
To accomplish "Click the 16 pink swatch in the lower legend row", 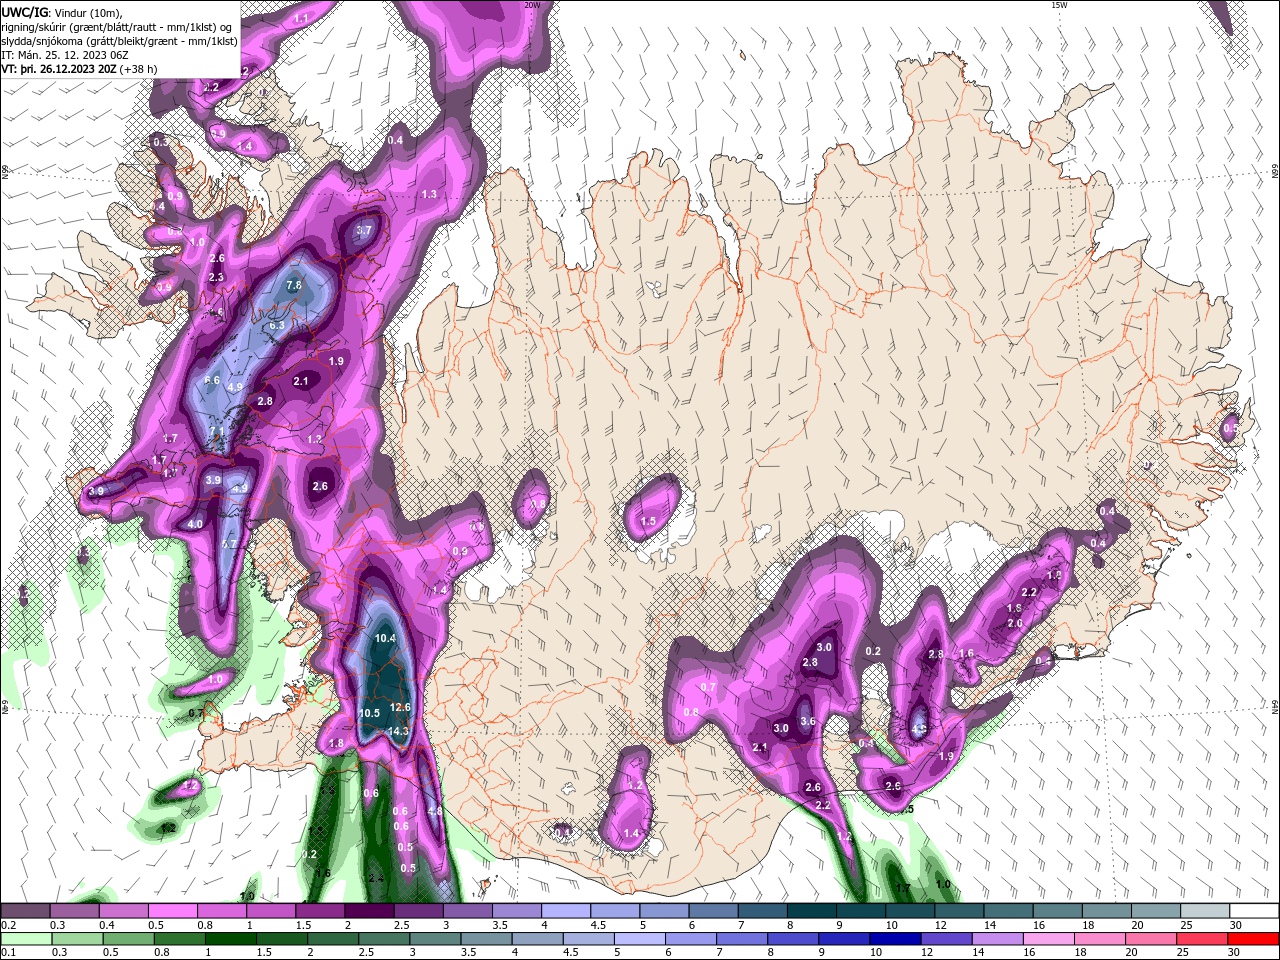I will (x=1048, y=939).
